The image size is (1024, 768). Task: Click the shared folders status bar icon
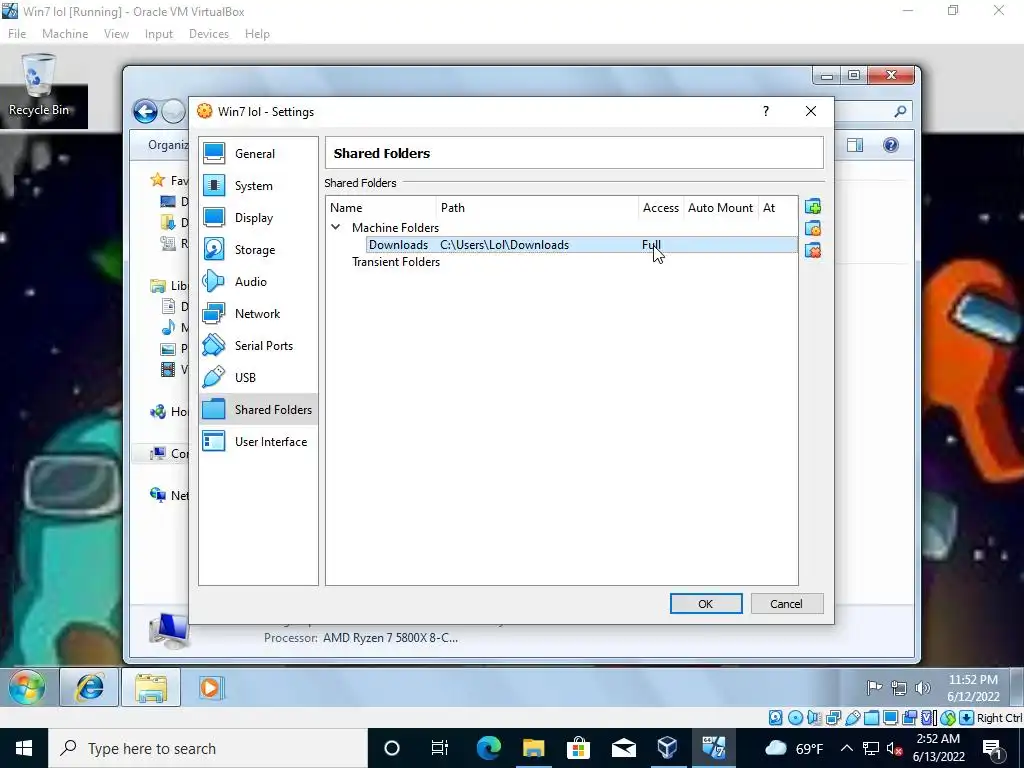pos(871,718)
